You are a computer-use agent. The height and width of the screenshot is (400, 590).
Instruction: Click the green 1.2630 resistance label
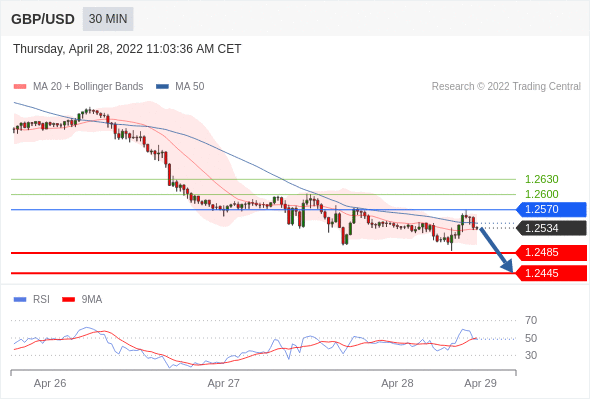pos(541,179)
